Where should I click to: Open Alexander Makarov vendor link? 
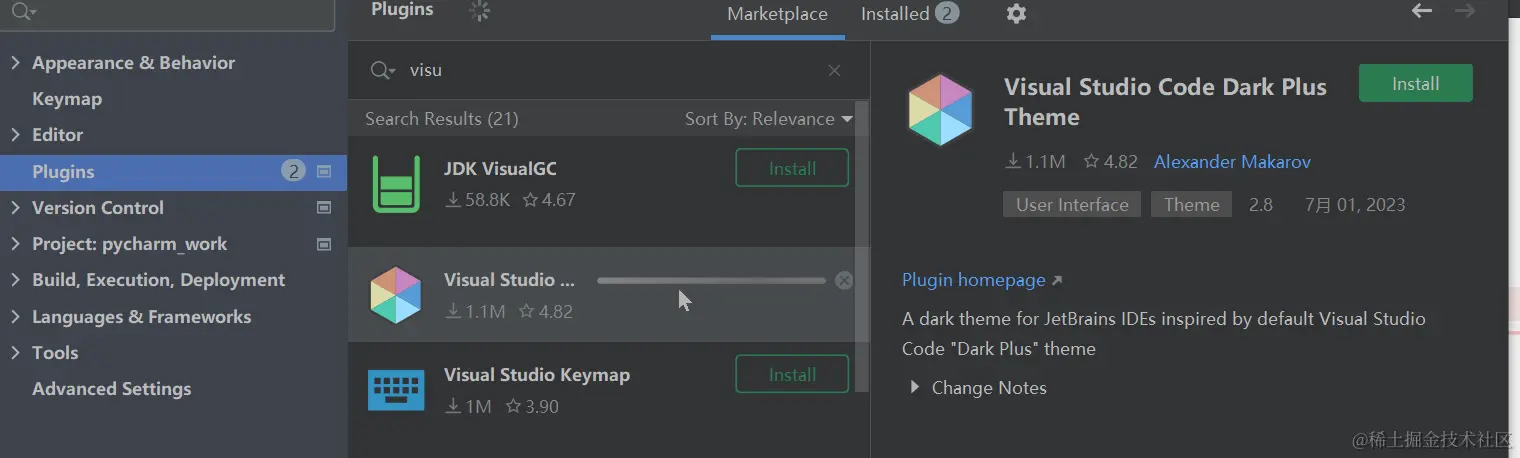pos(1232,162)
